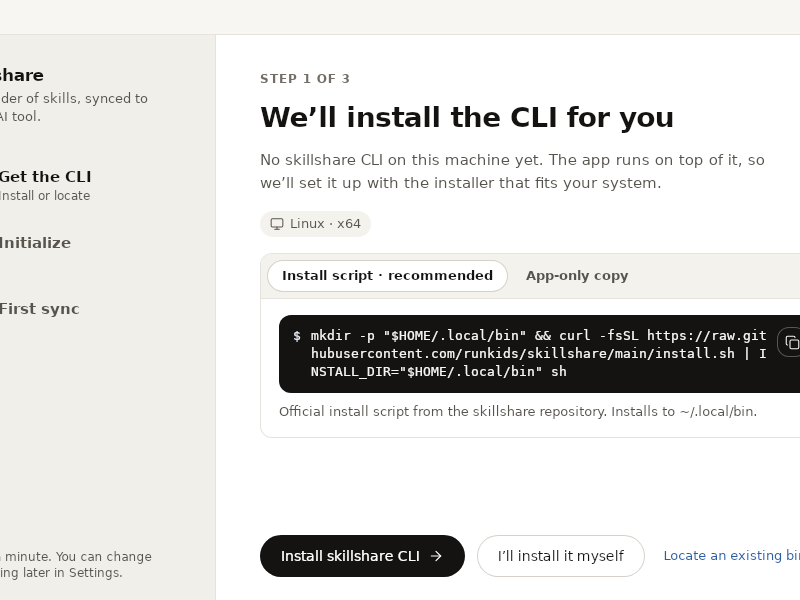Click the "We'll install the CLI for you" heading
This screenshot has height=600, width=800.
tap(467, 117)
